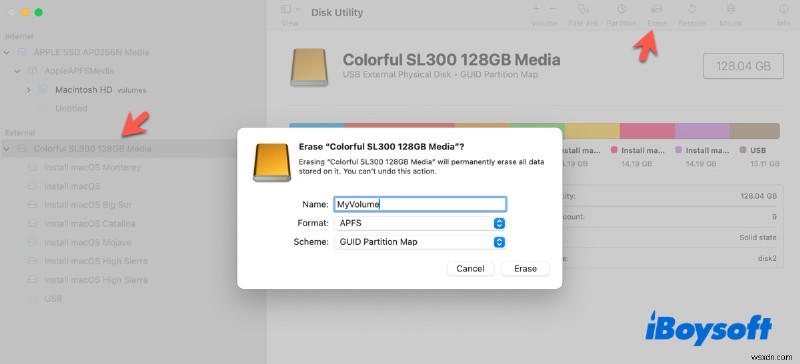
Task: Click the Internal section header in sidebar
Action: point(19,36)
